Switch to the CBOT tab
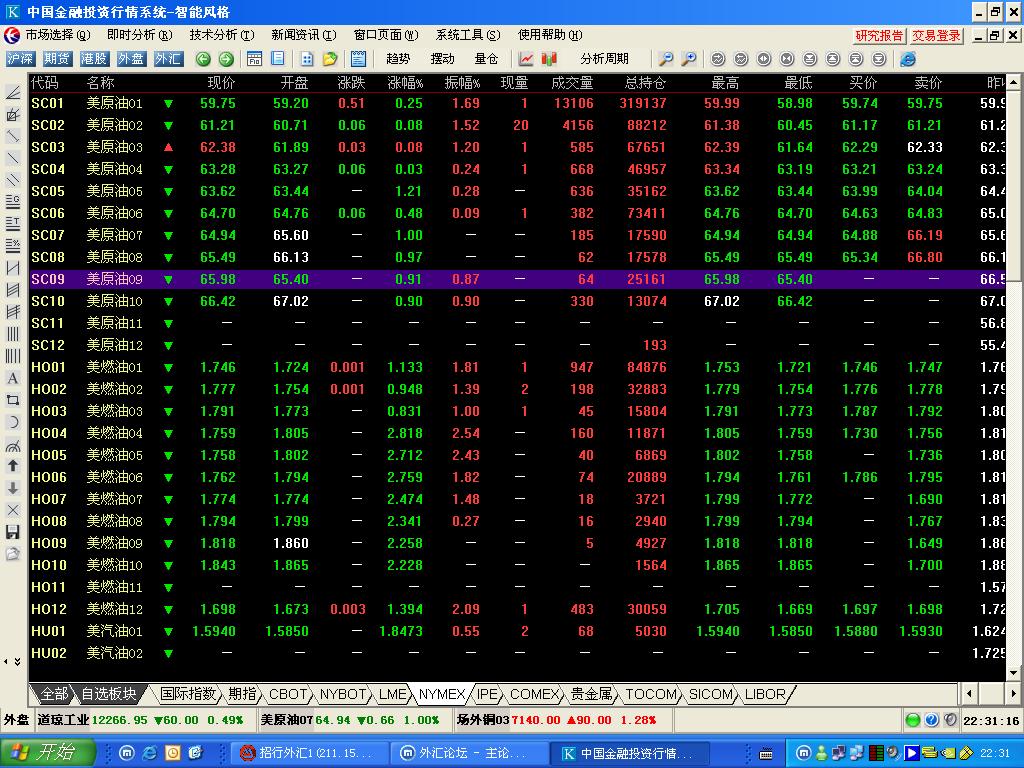 288,694
